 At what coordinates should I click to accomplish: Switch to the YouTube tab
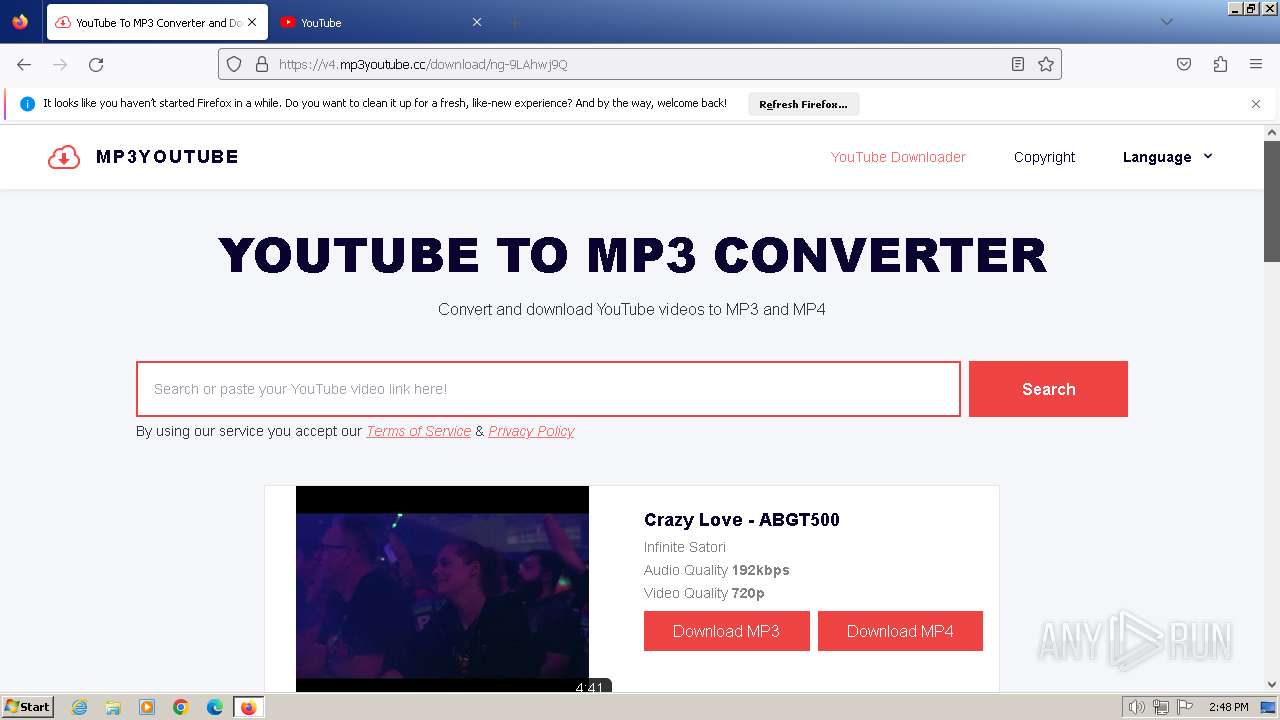pos(380,22)
